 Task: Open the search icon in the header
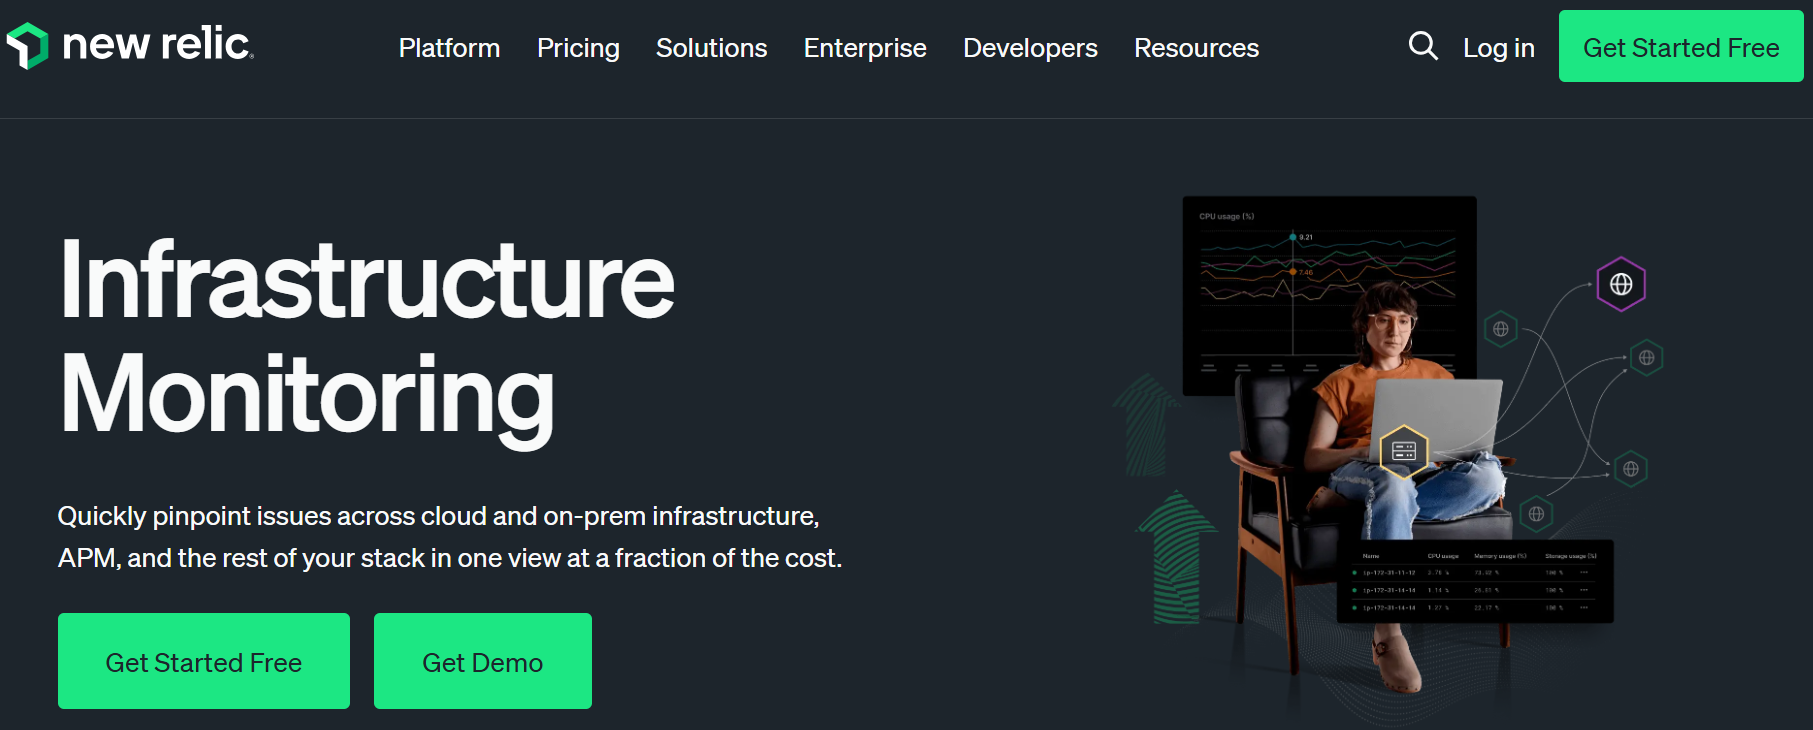click(x=1423, y=46)
